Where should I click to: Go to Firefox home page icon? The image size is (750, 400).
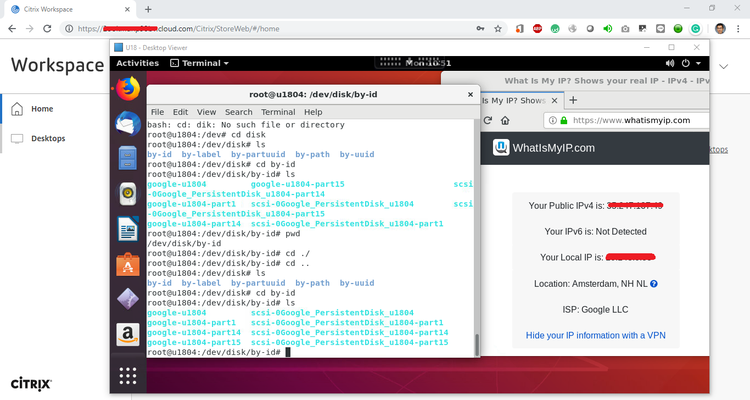tap(505, 121)
